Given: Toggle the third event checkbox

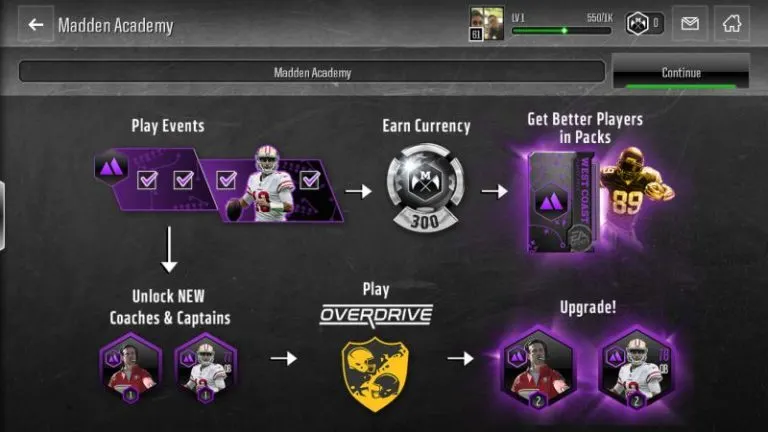Looking at the screenshot, I should click(x=226, y=180).
